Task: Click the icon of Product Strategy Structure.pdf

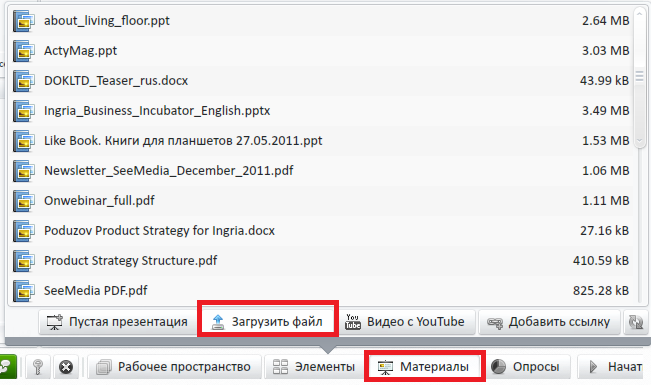Action: pyautogui.click(x=23, y=261)
